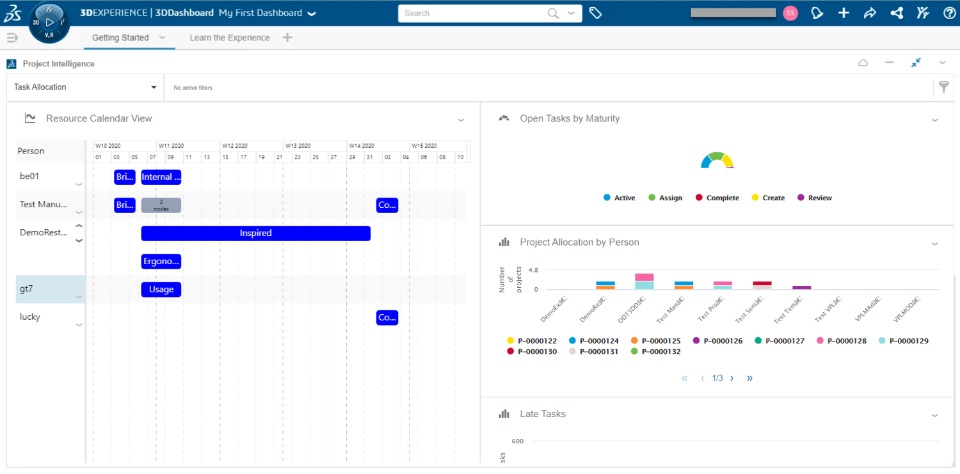Open the 6WTags tag icon
Screen dimensions: 960x474
(x=595, y=13)
